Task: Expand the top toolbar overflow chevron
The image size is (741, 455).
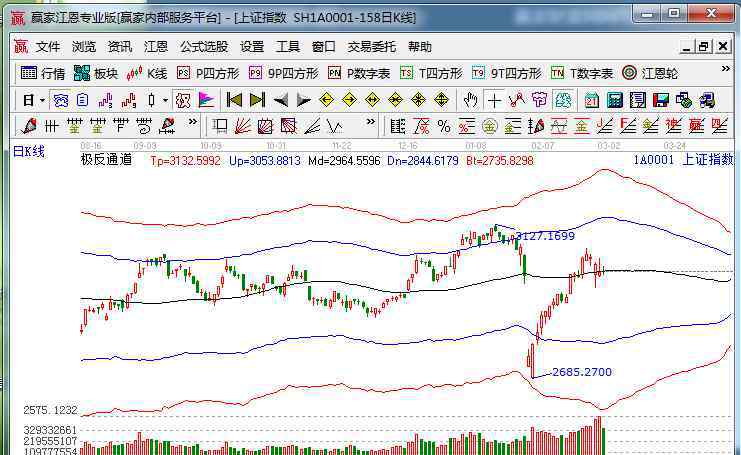Action: point(725,69)
